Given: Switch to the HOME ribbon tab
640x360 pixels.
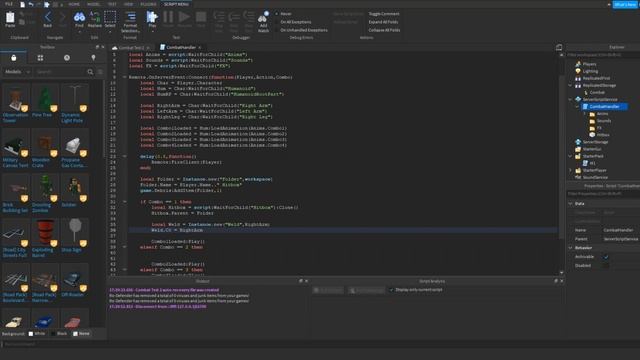Looking at the screenshot, I should [74, 4].
